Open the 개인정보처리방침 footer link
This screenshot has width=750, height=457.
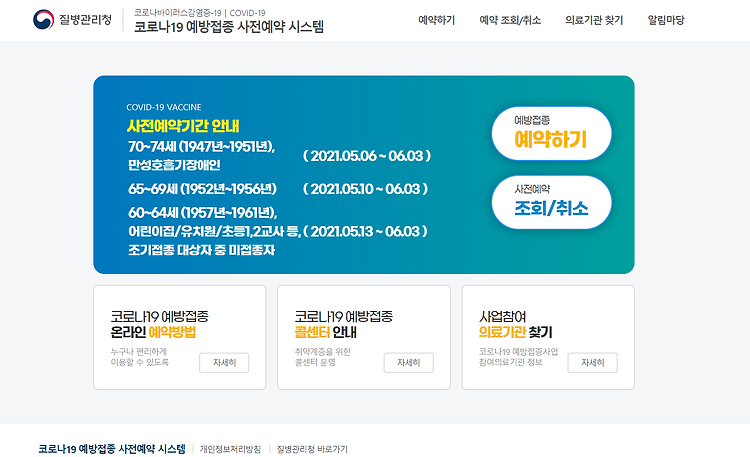click(230, 449)
